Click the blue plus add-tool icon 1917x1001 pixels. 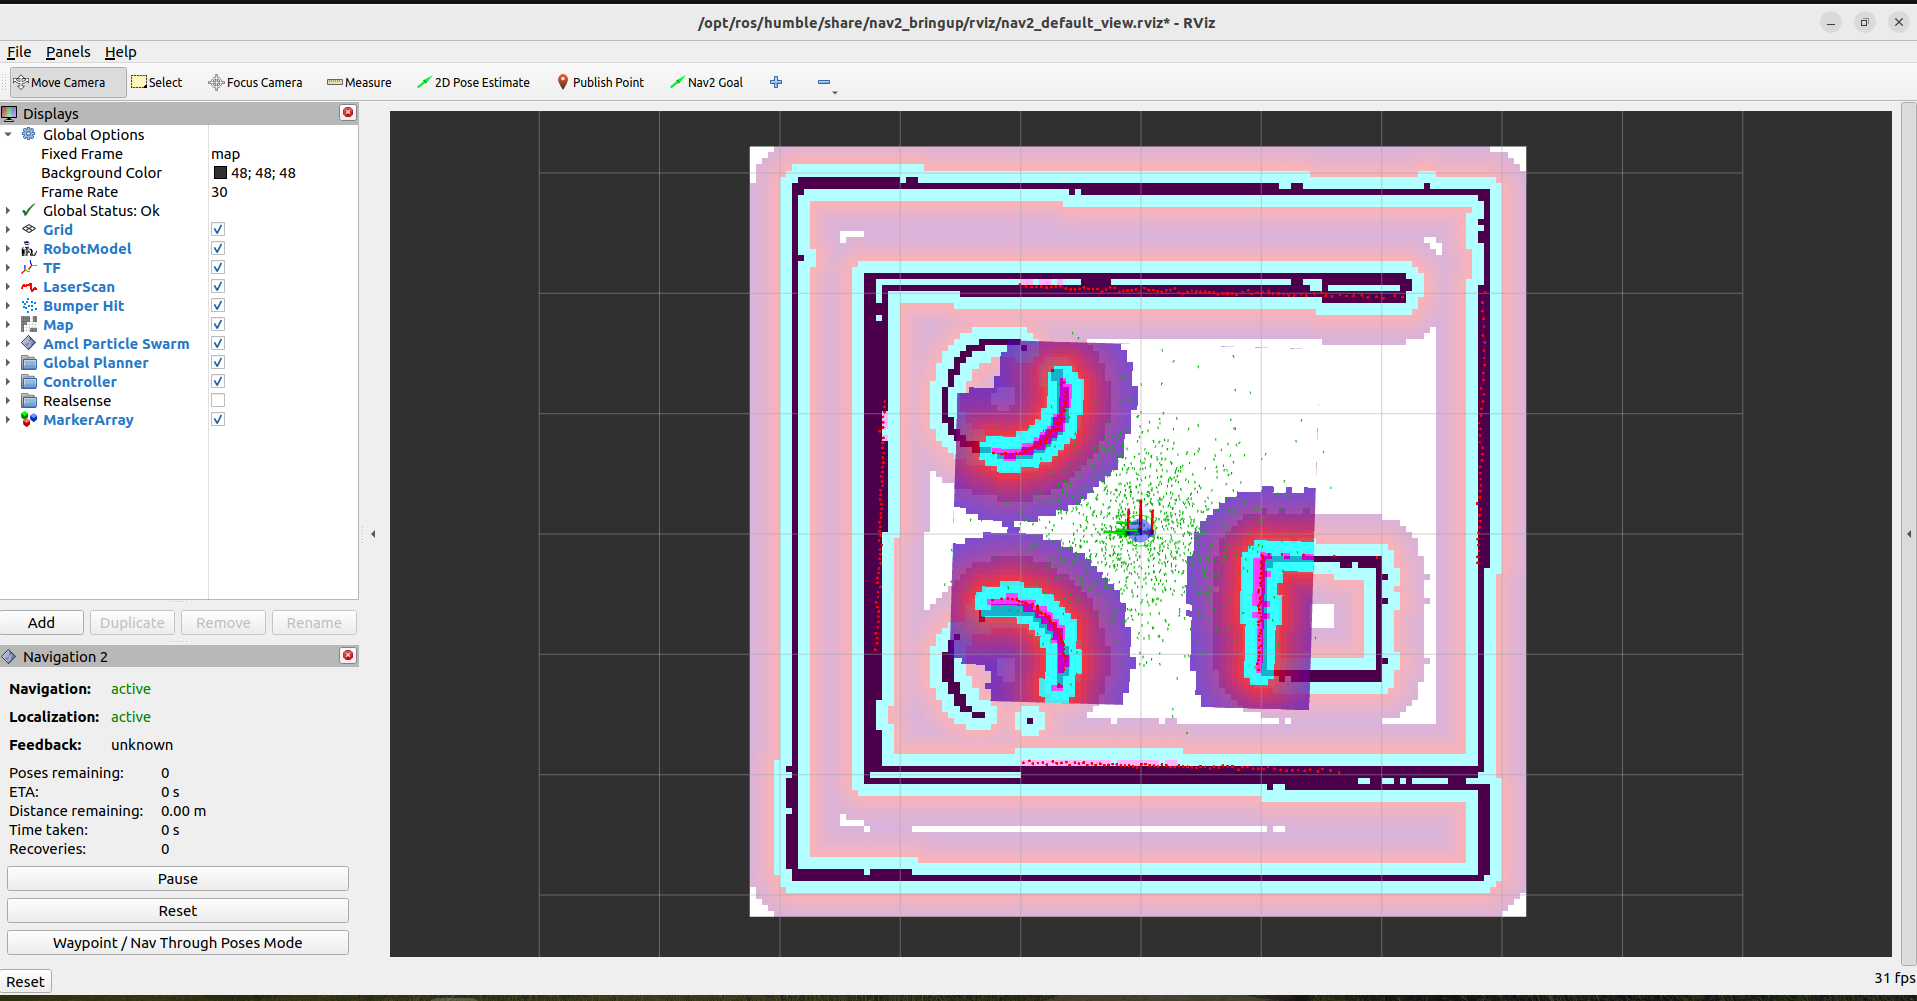776,82
